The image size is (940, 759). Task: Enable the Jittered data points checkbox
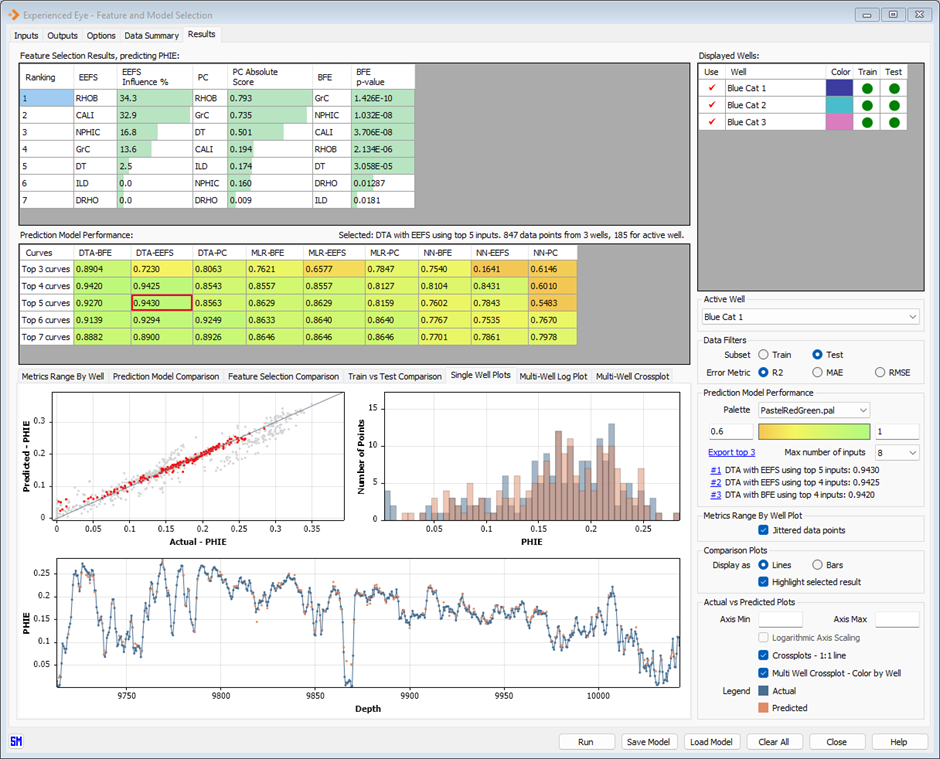pos(765,530)
